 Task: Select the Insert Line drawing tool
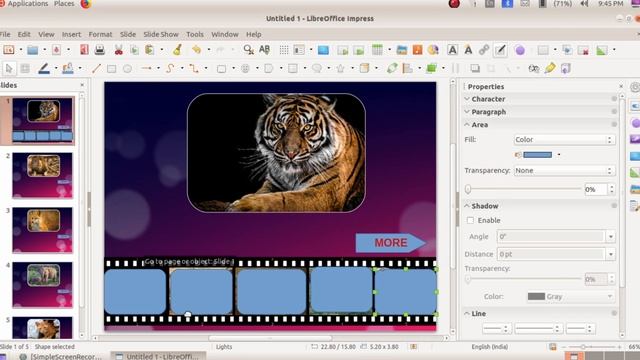tap(96, 69)
